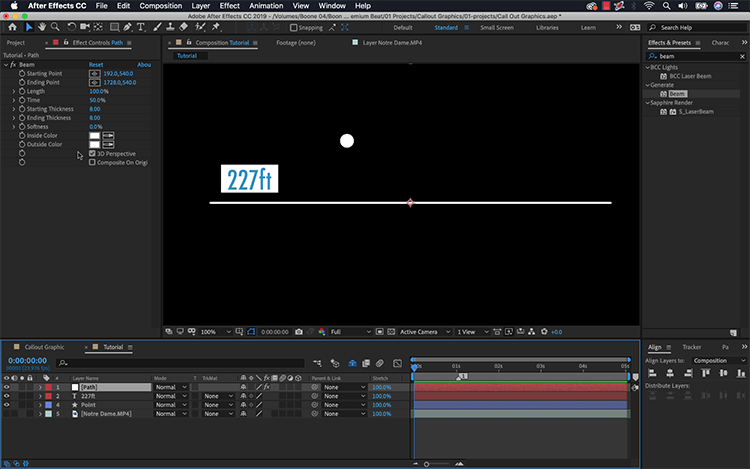750x469 pixels.
Task: Open the Effect menu
Action: 230,6
